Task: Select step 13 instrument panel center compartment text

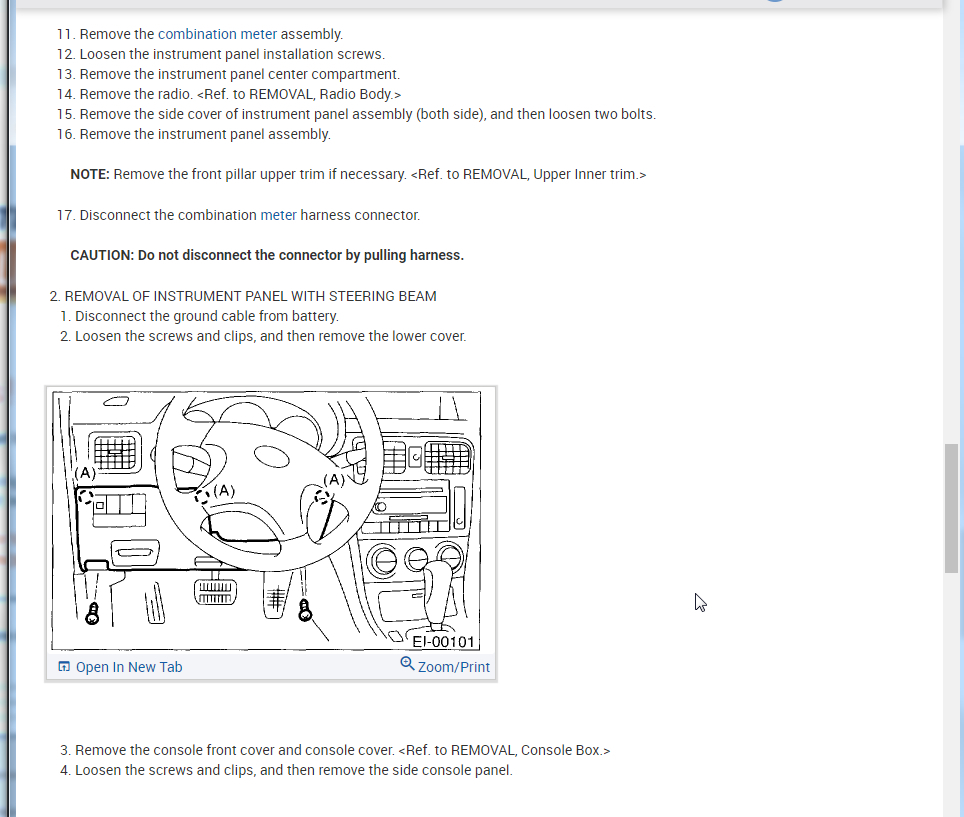Action: [228, 74]
